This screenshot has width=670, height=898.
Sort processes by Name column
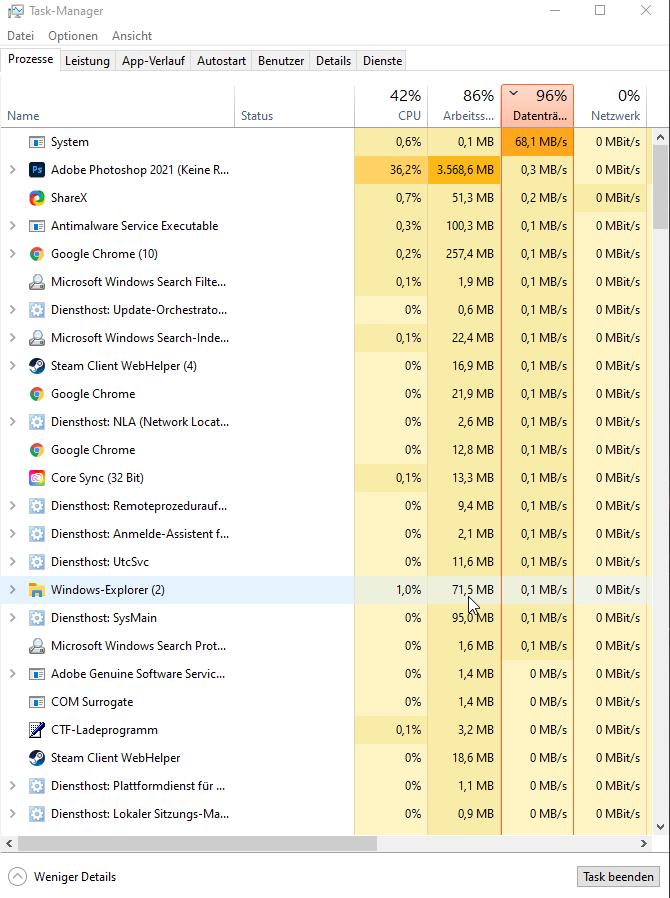pyautogui.click(x=118, y=106)
